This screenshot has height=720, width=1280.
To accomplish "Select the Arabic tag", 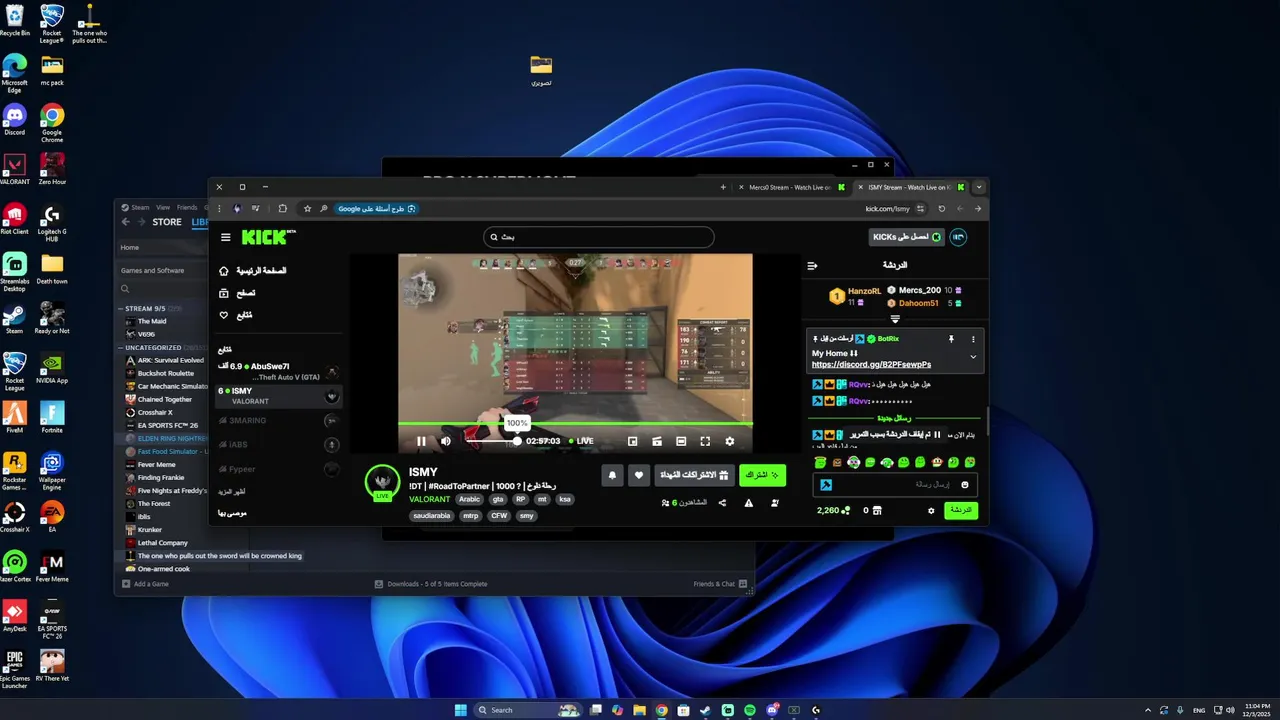I will pyautogui.click(x=469, y=499).
